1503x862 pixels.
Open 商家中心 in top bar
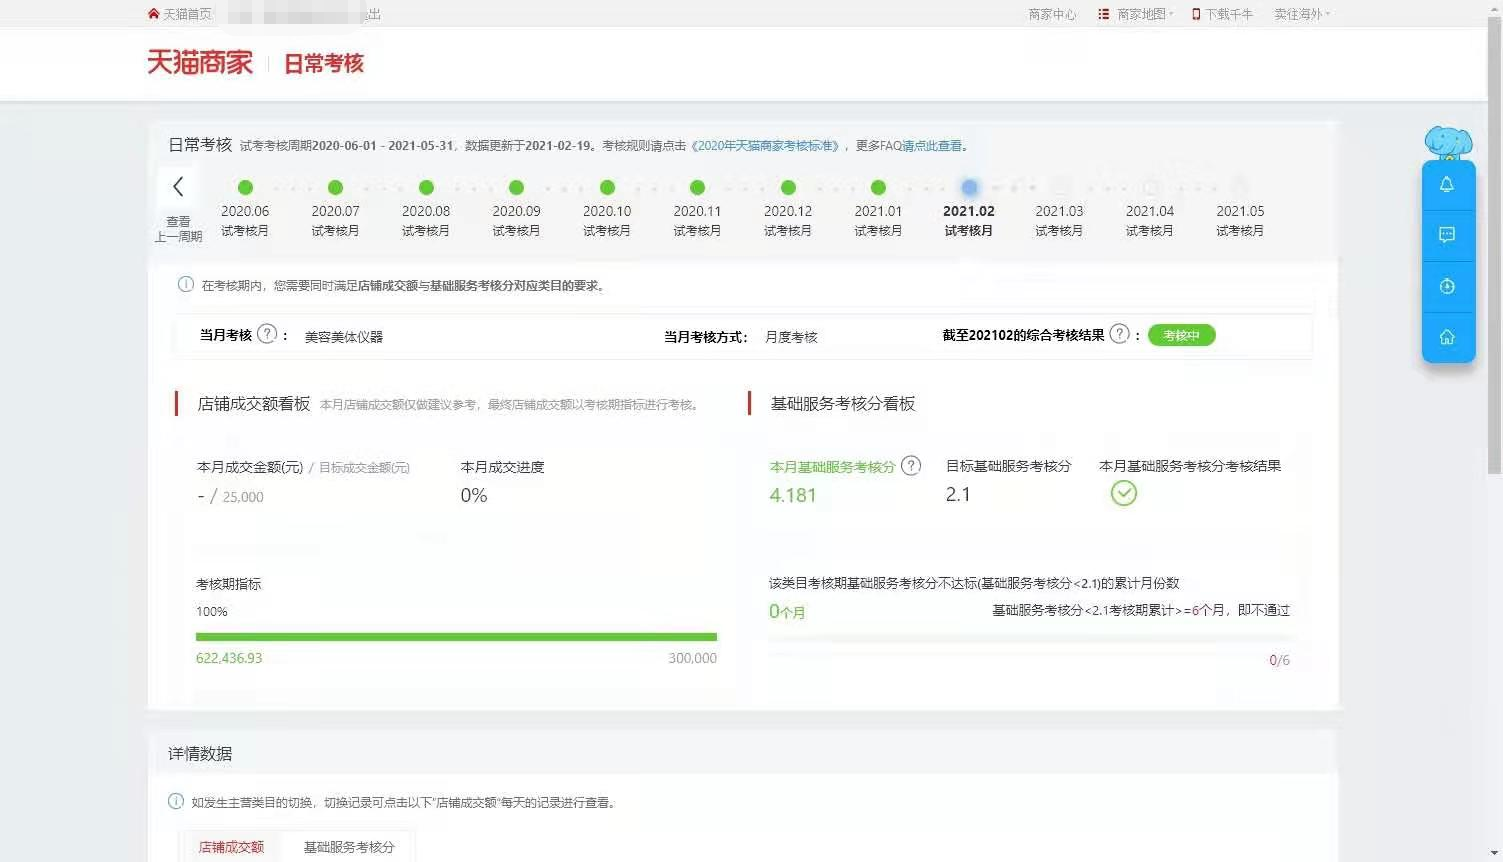pos(1052,14)
